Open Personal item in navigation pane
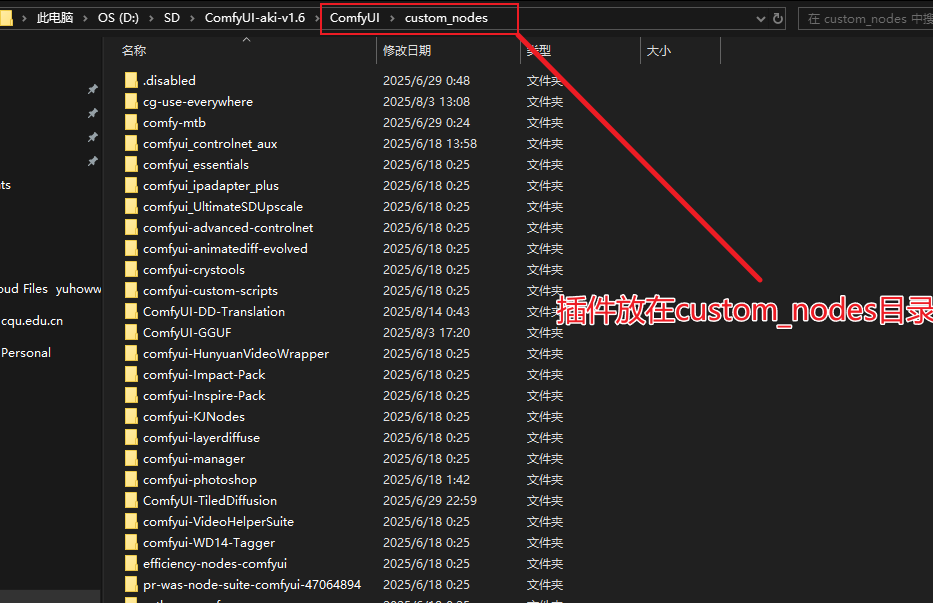Image resolution: width=933 pixels, height=603 pixels. [x=26, y=352]
